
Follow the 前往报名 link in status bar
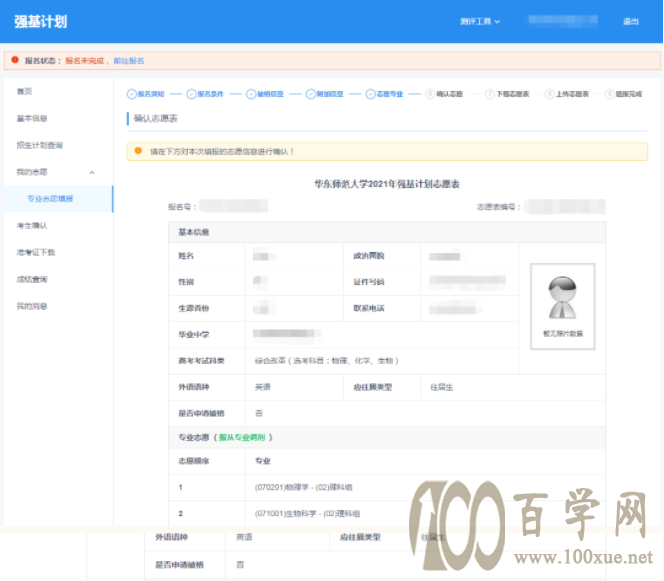click(129, 61)
